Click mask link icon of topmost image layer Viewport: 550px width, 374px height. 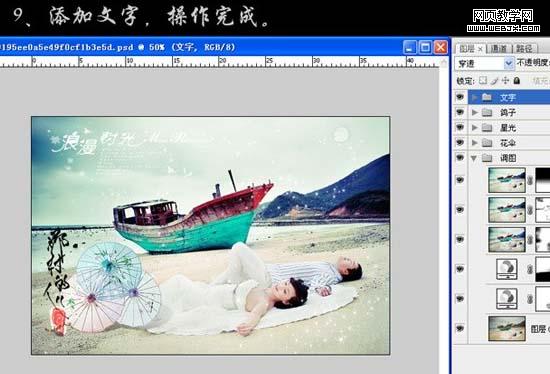point(530,180)
